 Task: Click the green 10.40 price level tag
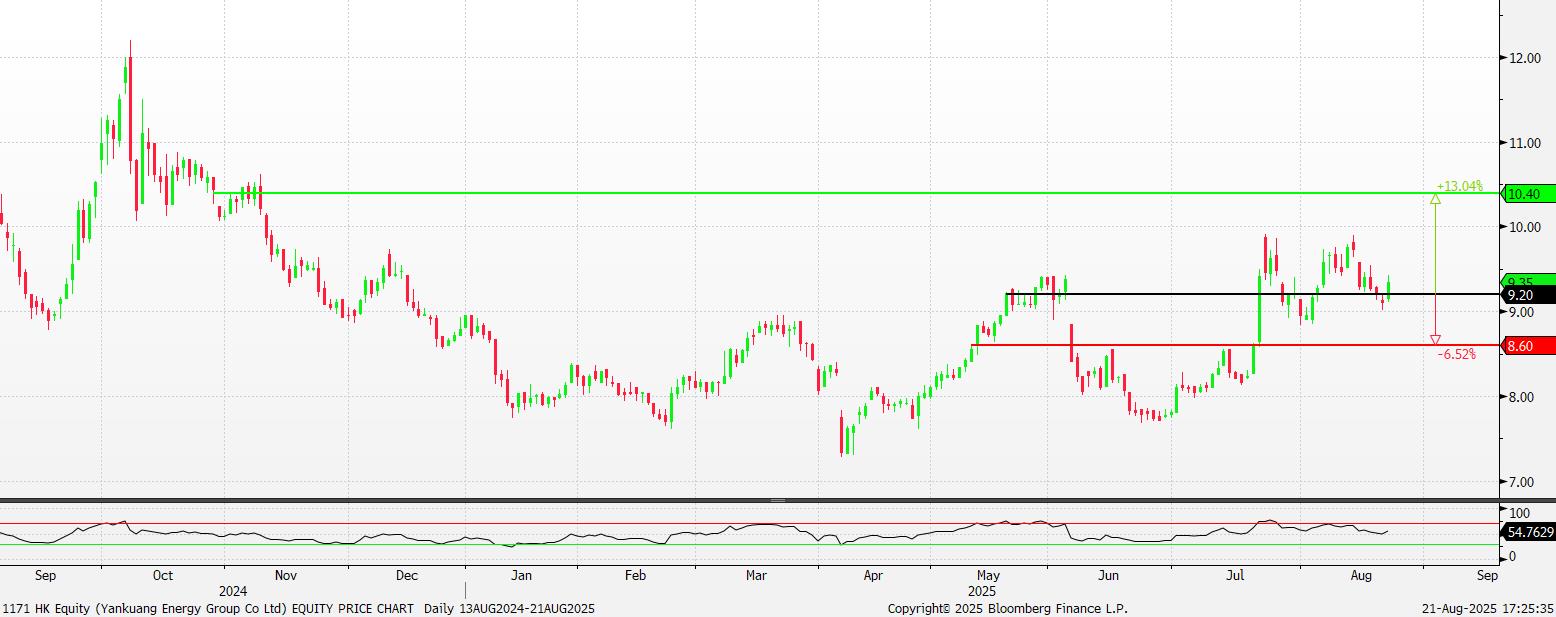pyautogui.click(x=1529, y=194)
